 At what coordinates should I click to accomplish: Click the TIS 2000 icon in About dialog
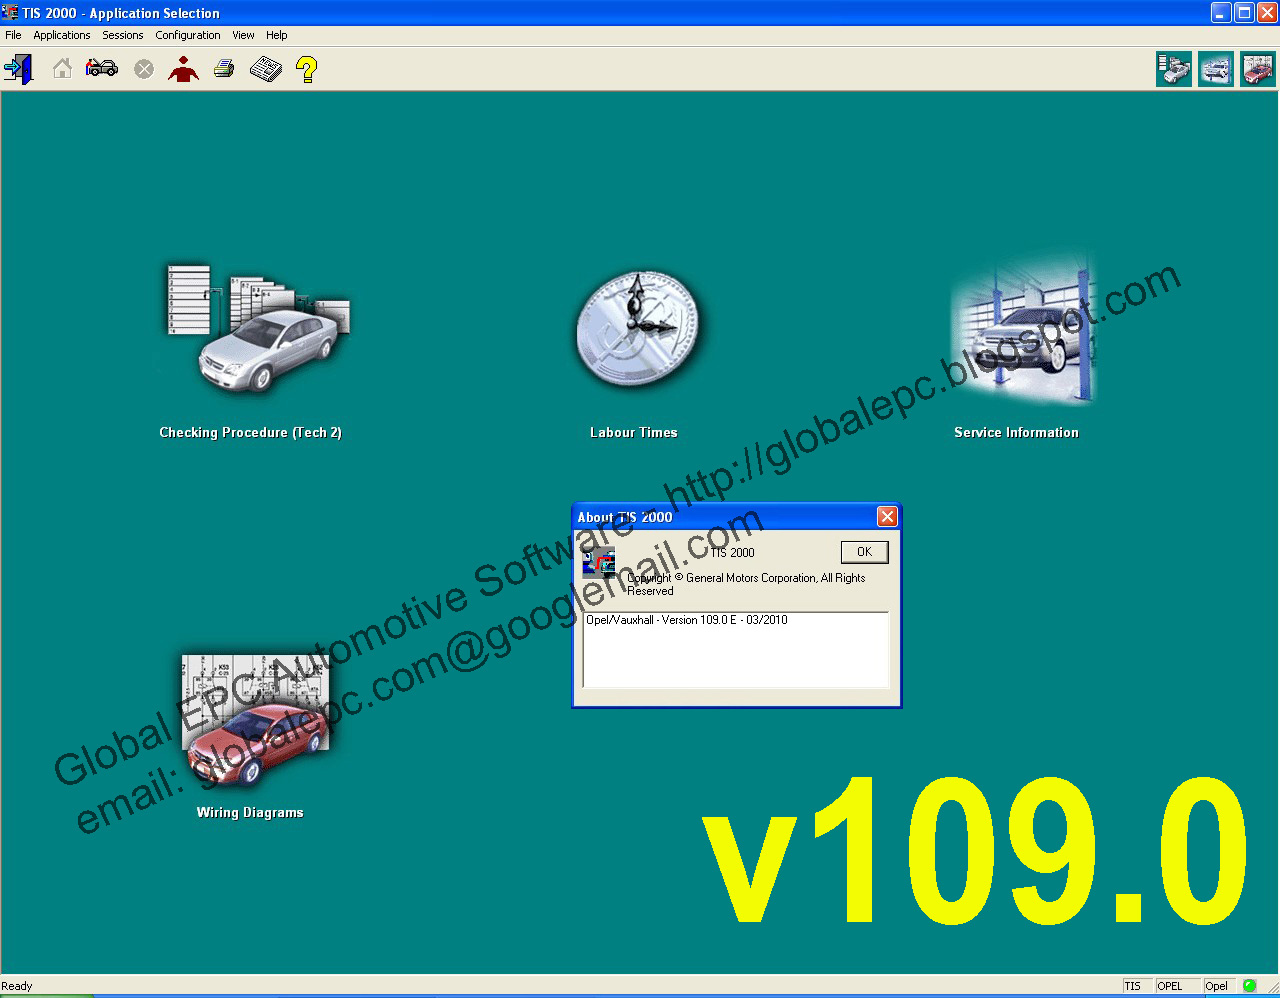(x=598, y=563)
